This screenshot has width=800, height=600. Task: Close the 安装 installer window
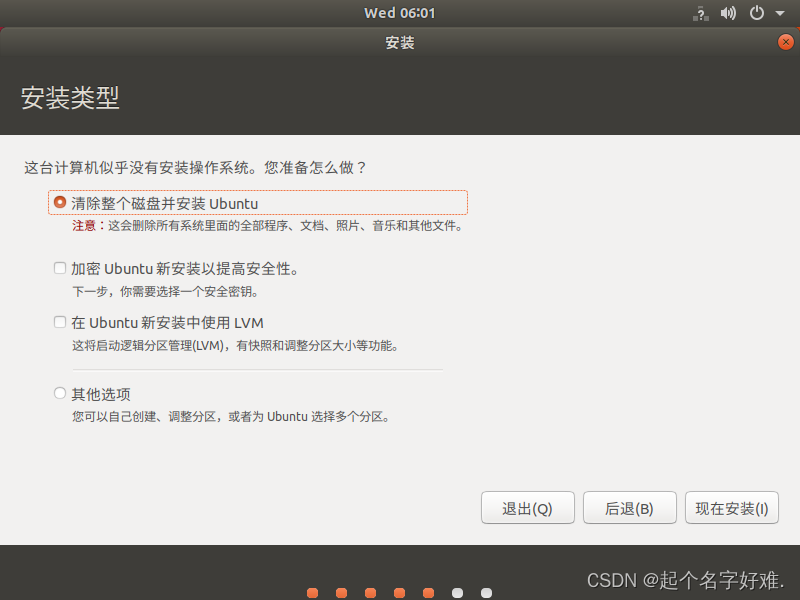785,42
